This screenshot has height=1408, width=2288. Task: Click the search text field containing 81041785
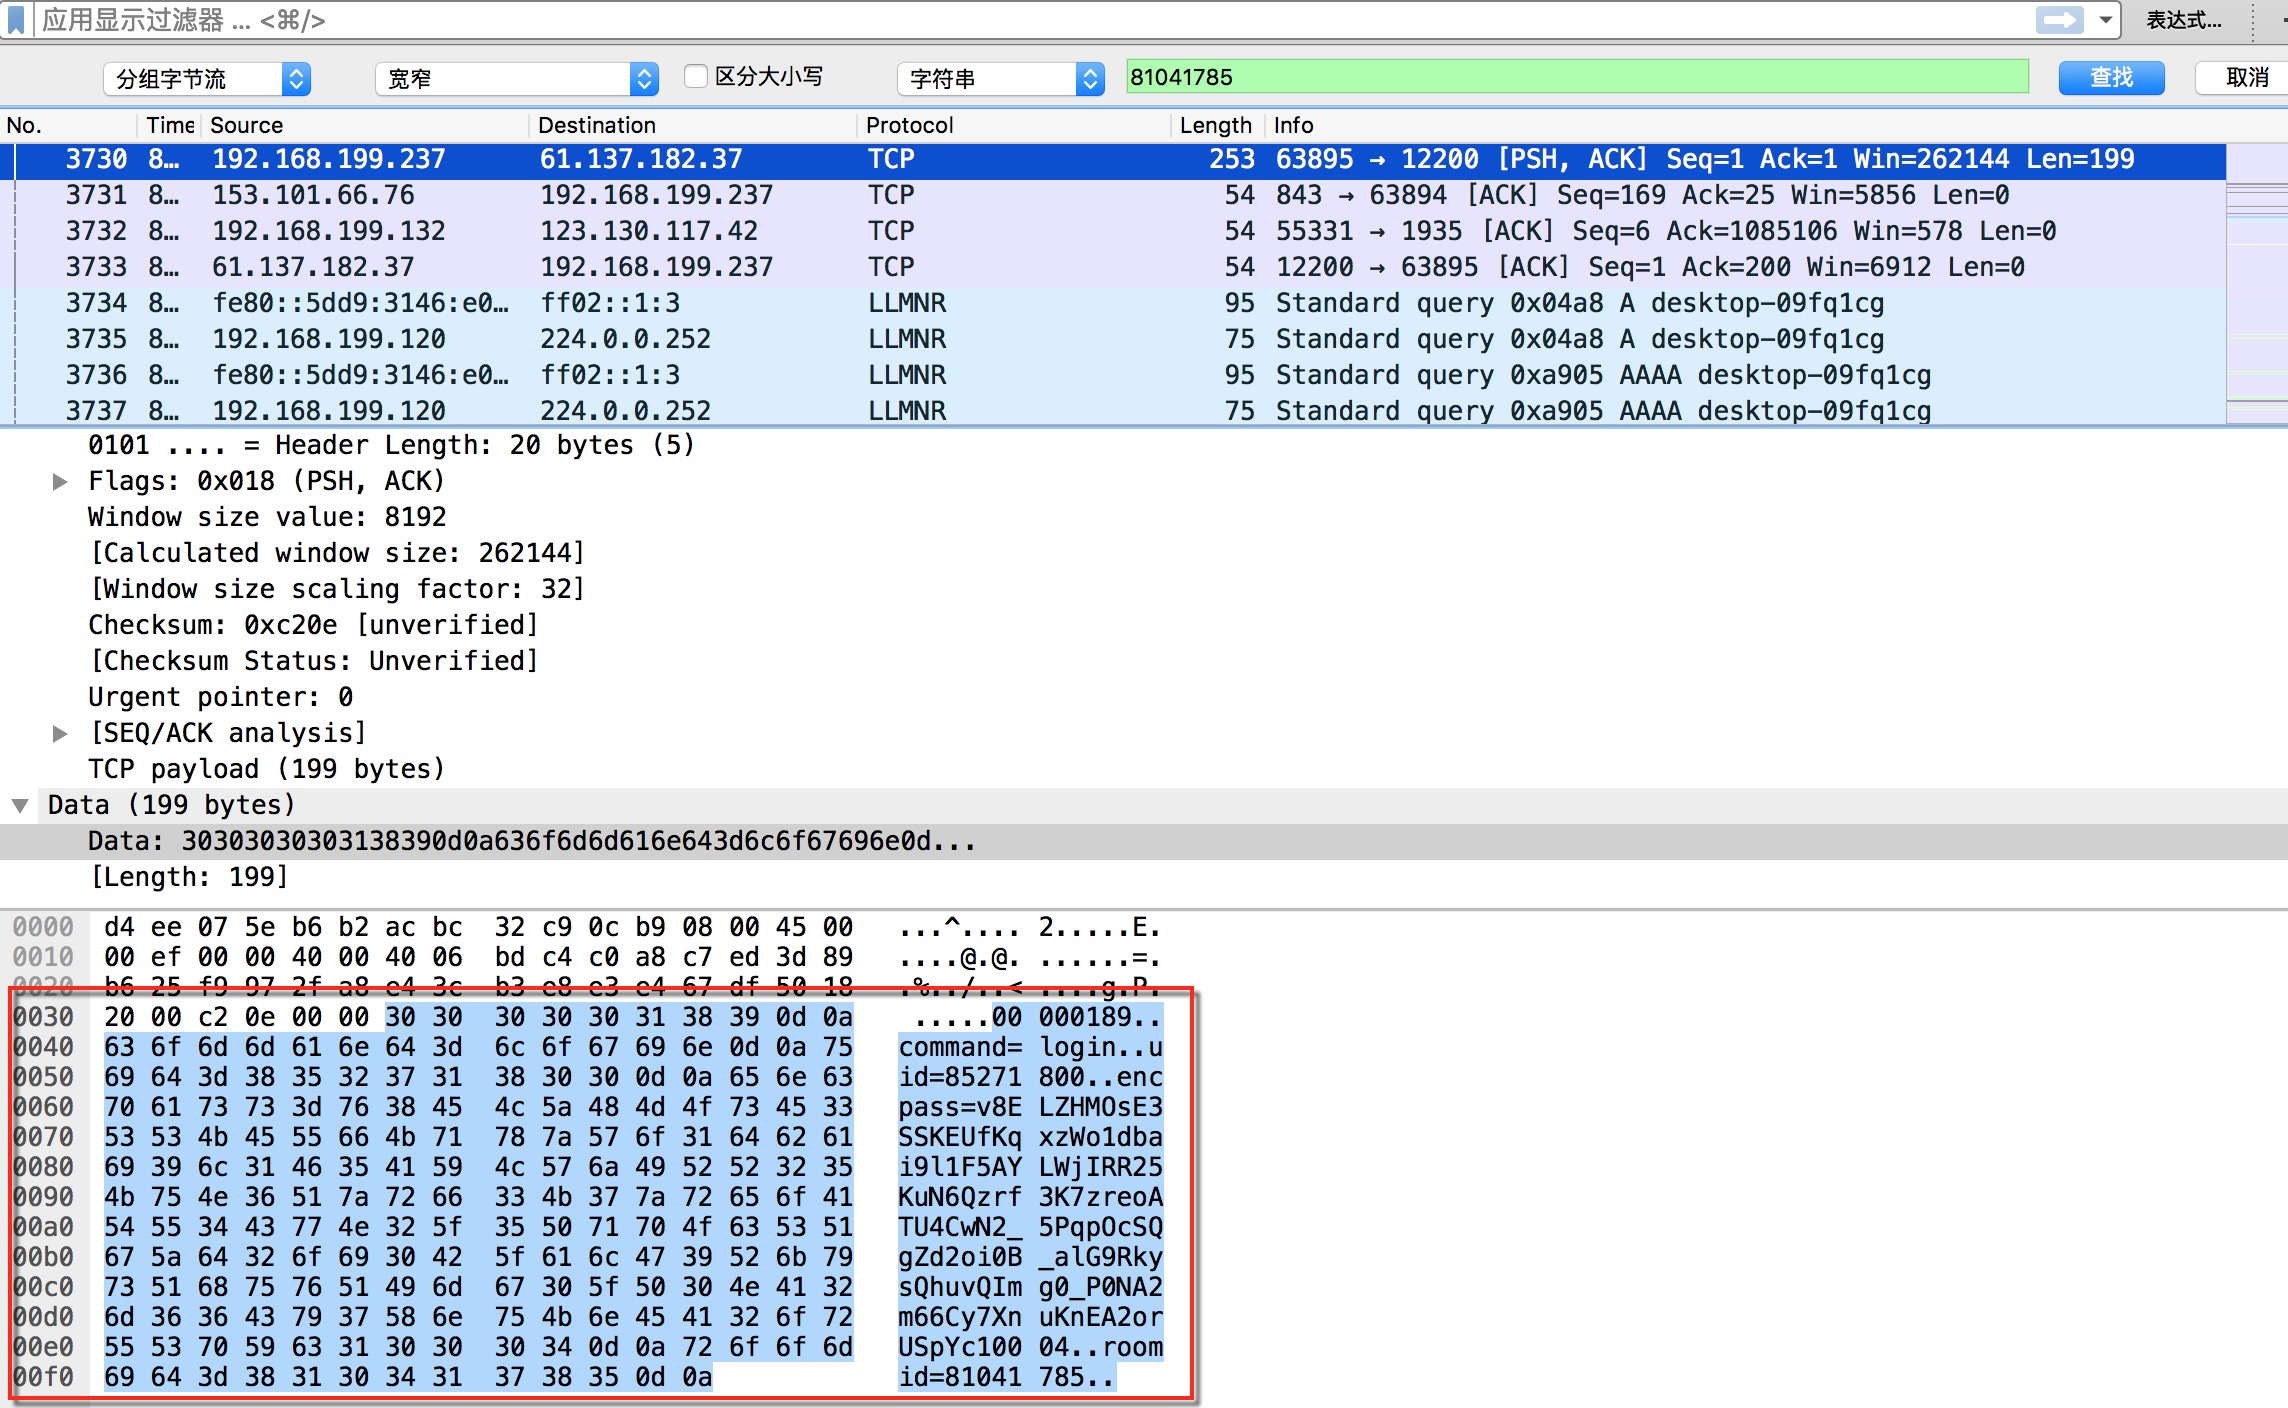[1577, 77]
